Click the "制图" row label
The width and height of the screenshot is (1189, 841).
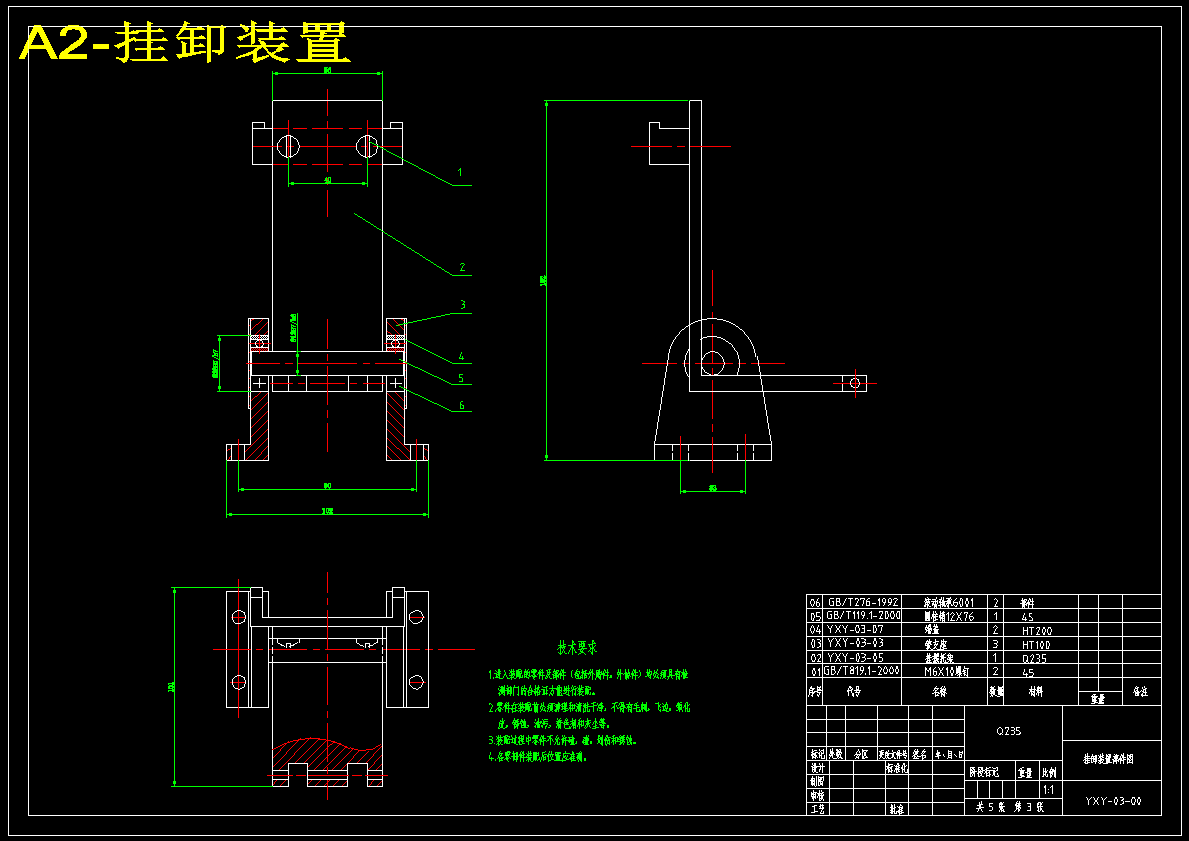pyautogui.click(x=817, y=782)
